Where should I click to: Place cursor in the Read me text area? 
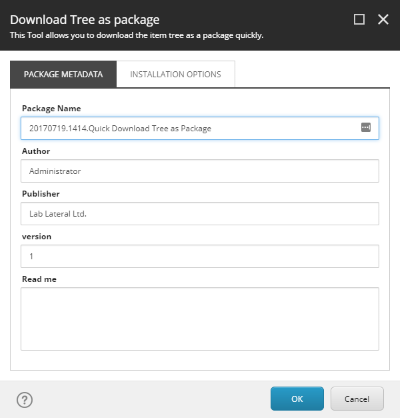pos(200,319)
